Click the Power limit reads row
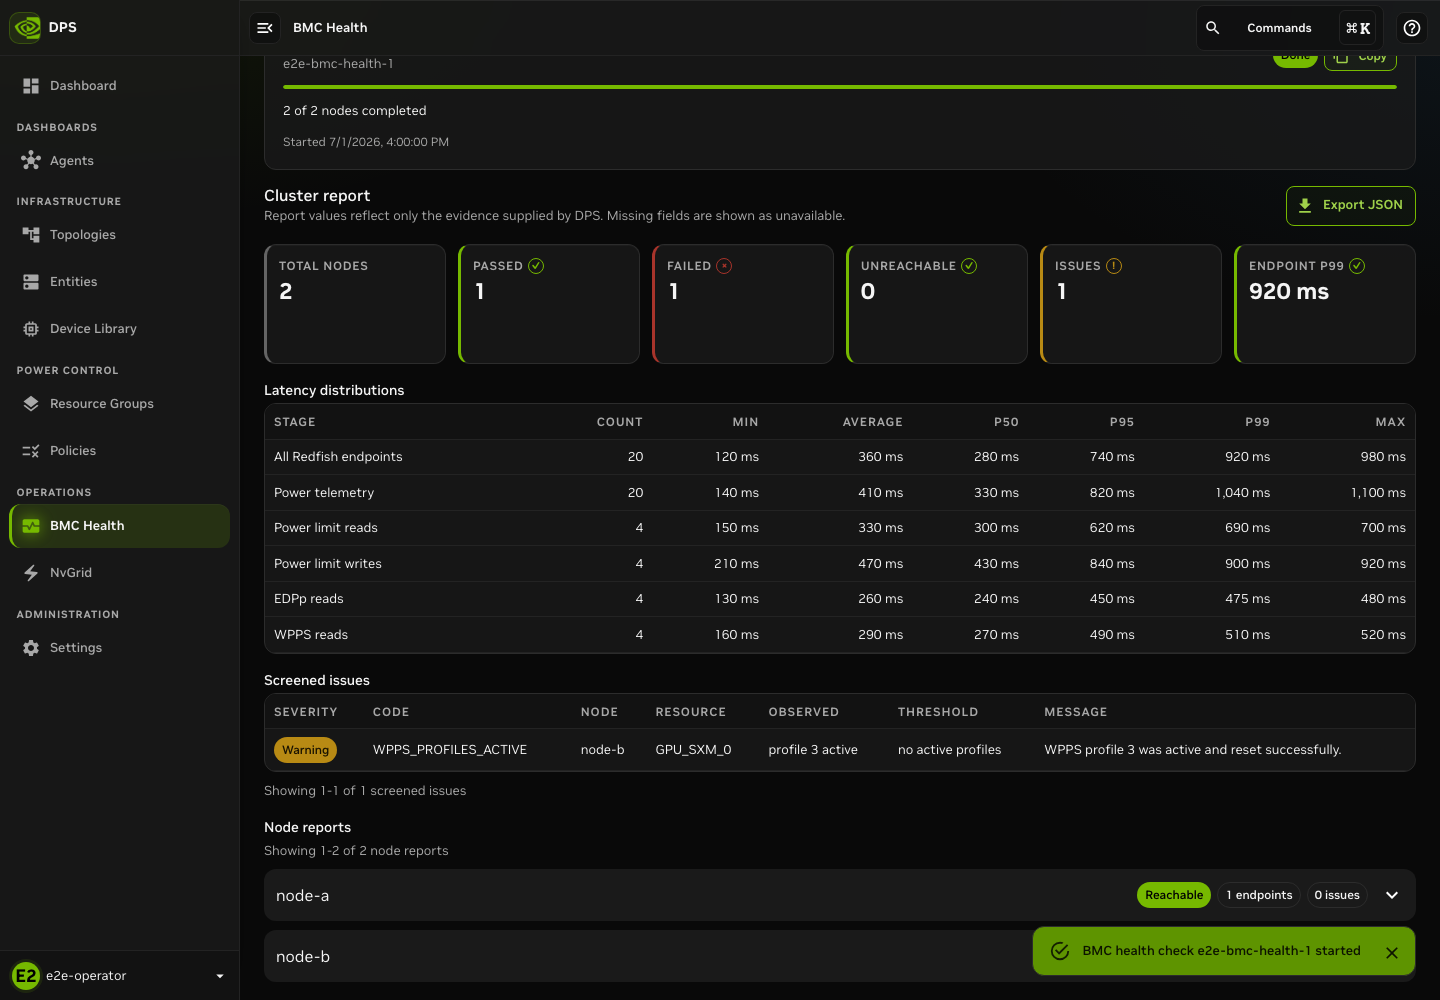1440x1000 pixels. click(x=840, y=528)
